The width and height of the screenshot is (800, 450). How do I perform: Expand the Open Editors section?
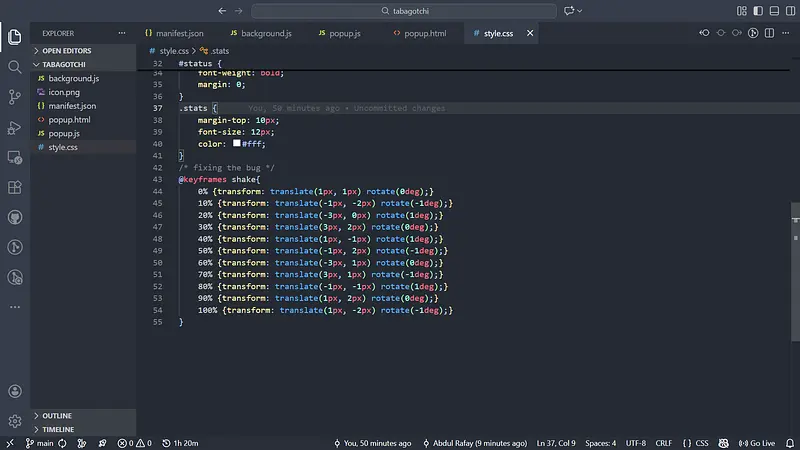[x=64, y=49]
